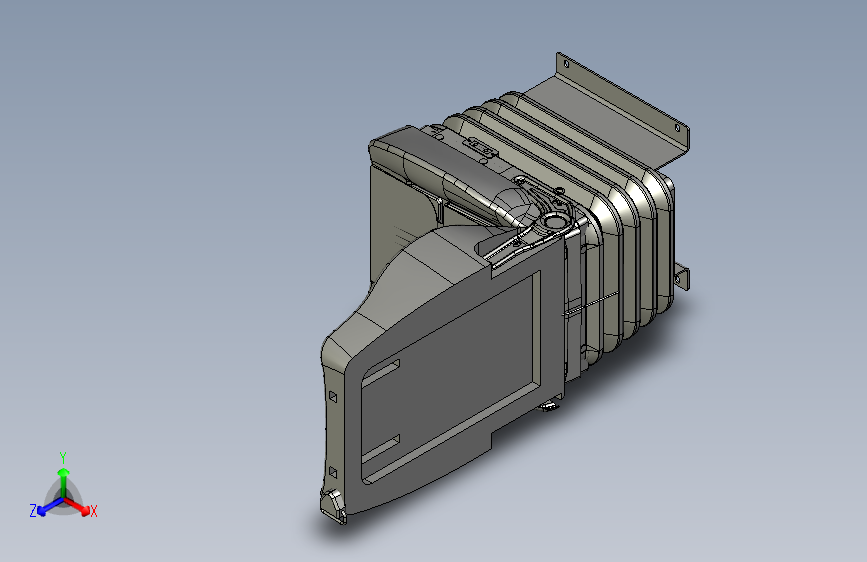Select the upper slot cutout on front panel
Screen dimensions: 867x562
click(x=382, y=372)
